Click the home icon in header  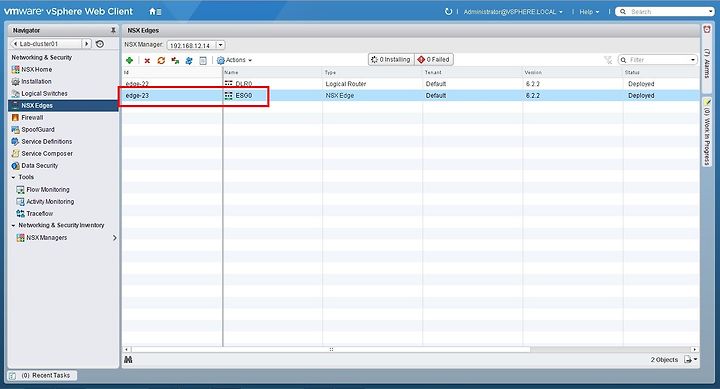(x=155, y=11)
